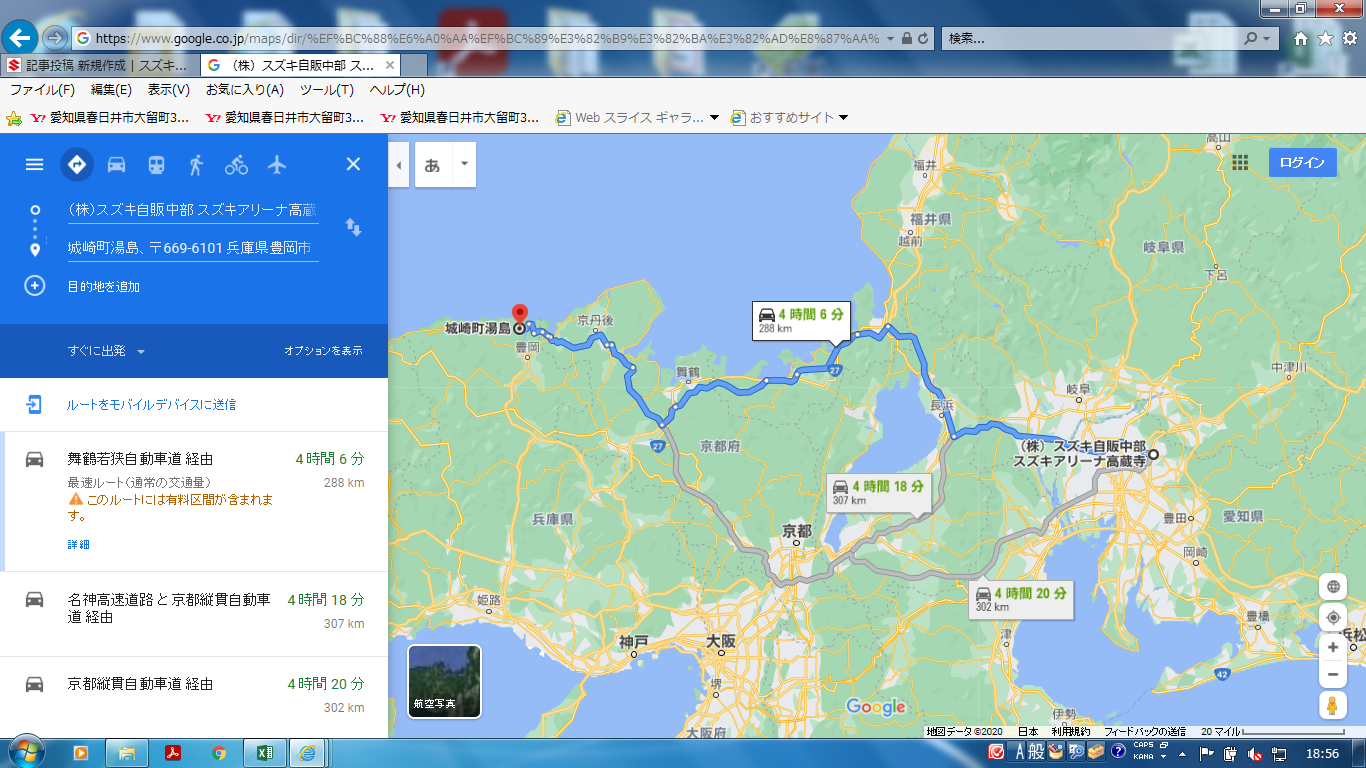Select the cycling travel mode
The height and width of the screenshot is (768, 1366).
236,164
